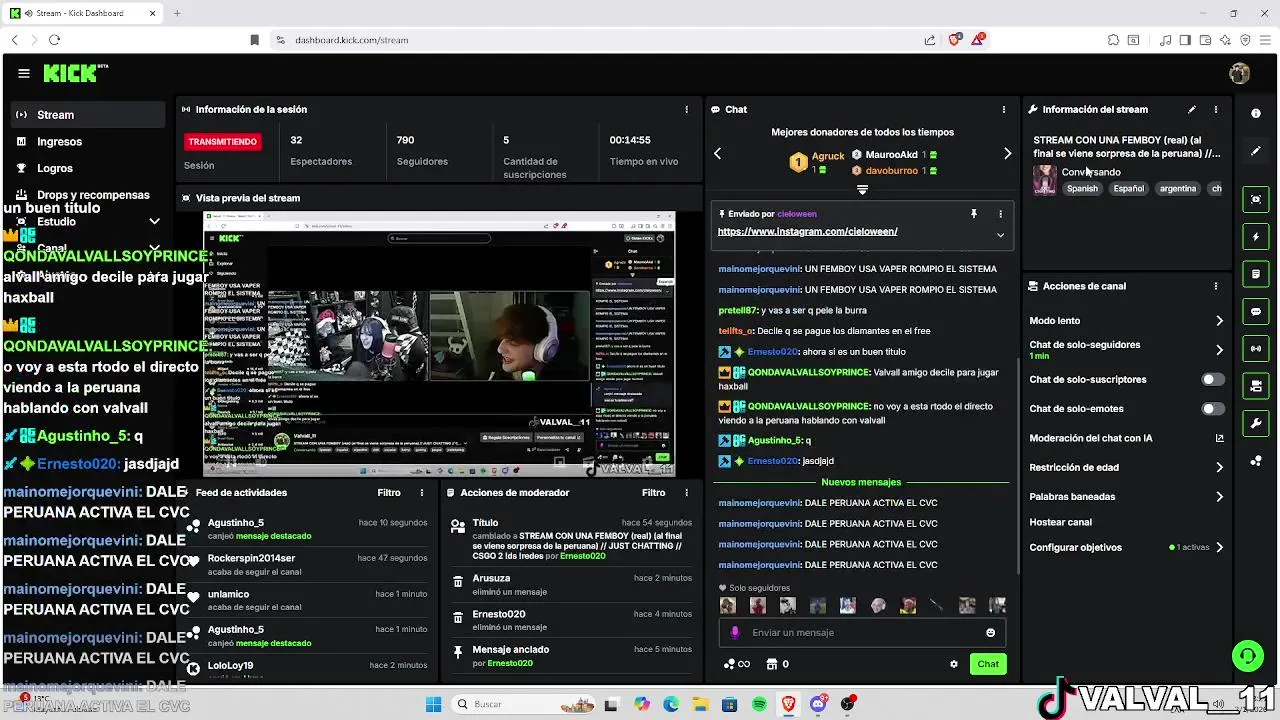Expand Restricción de edad settings
1280x720 pixels.
[x=1219, y=467]
